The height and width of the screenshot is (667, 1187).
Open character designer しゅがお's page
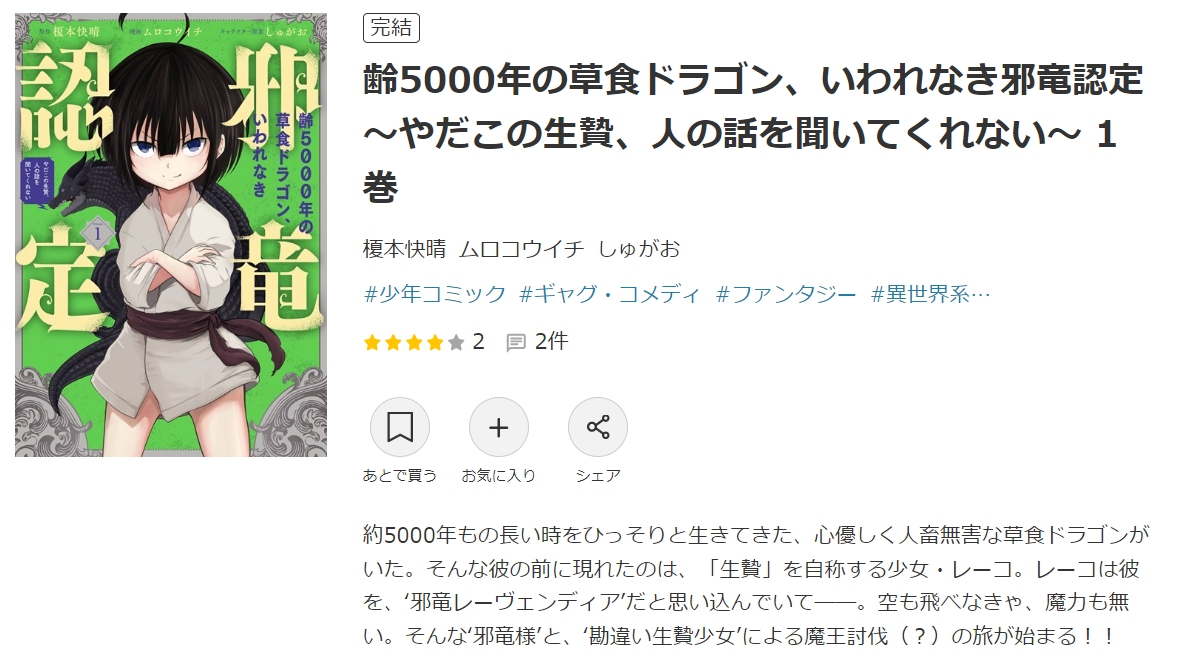(x=639, y=248)
